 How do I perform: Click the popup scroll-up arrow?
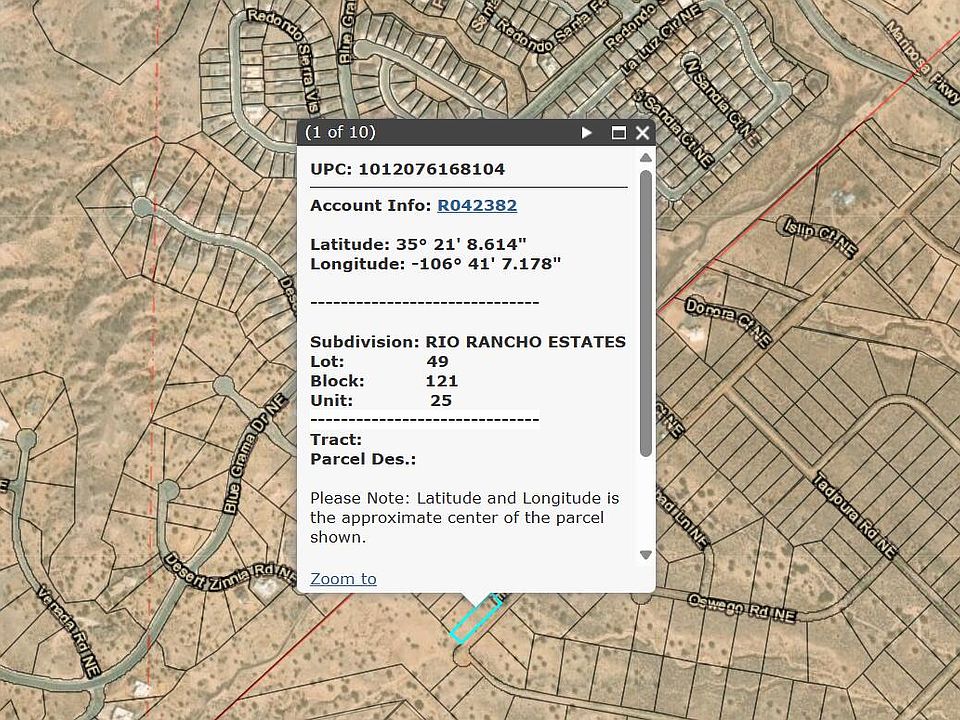tap(645, 157)
